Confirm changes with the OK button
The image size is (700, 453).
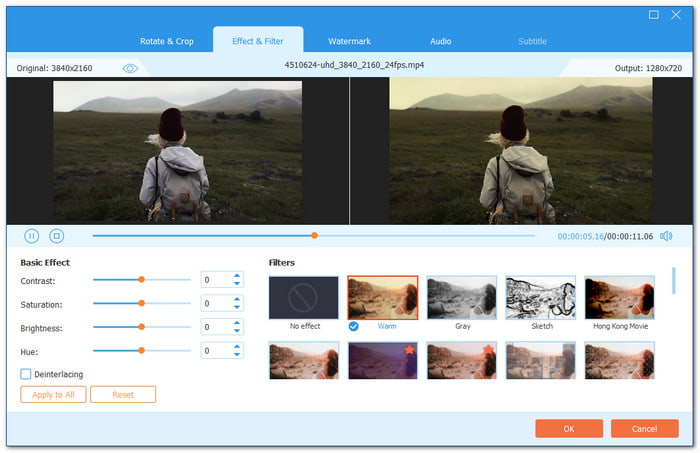pos(569,428)
